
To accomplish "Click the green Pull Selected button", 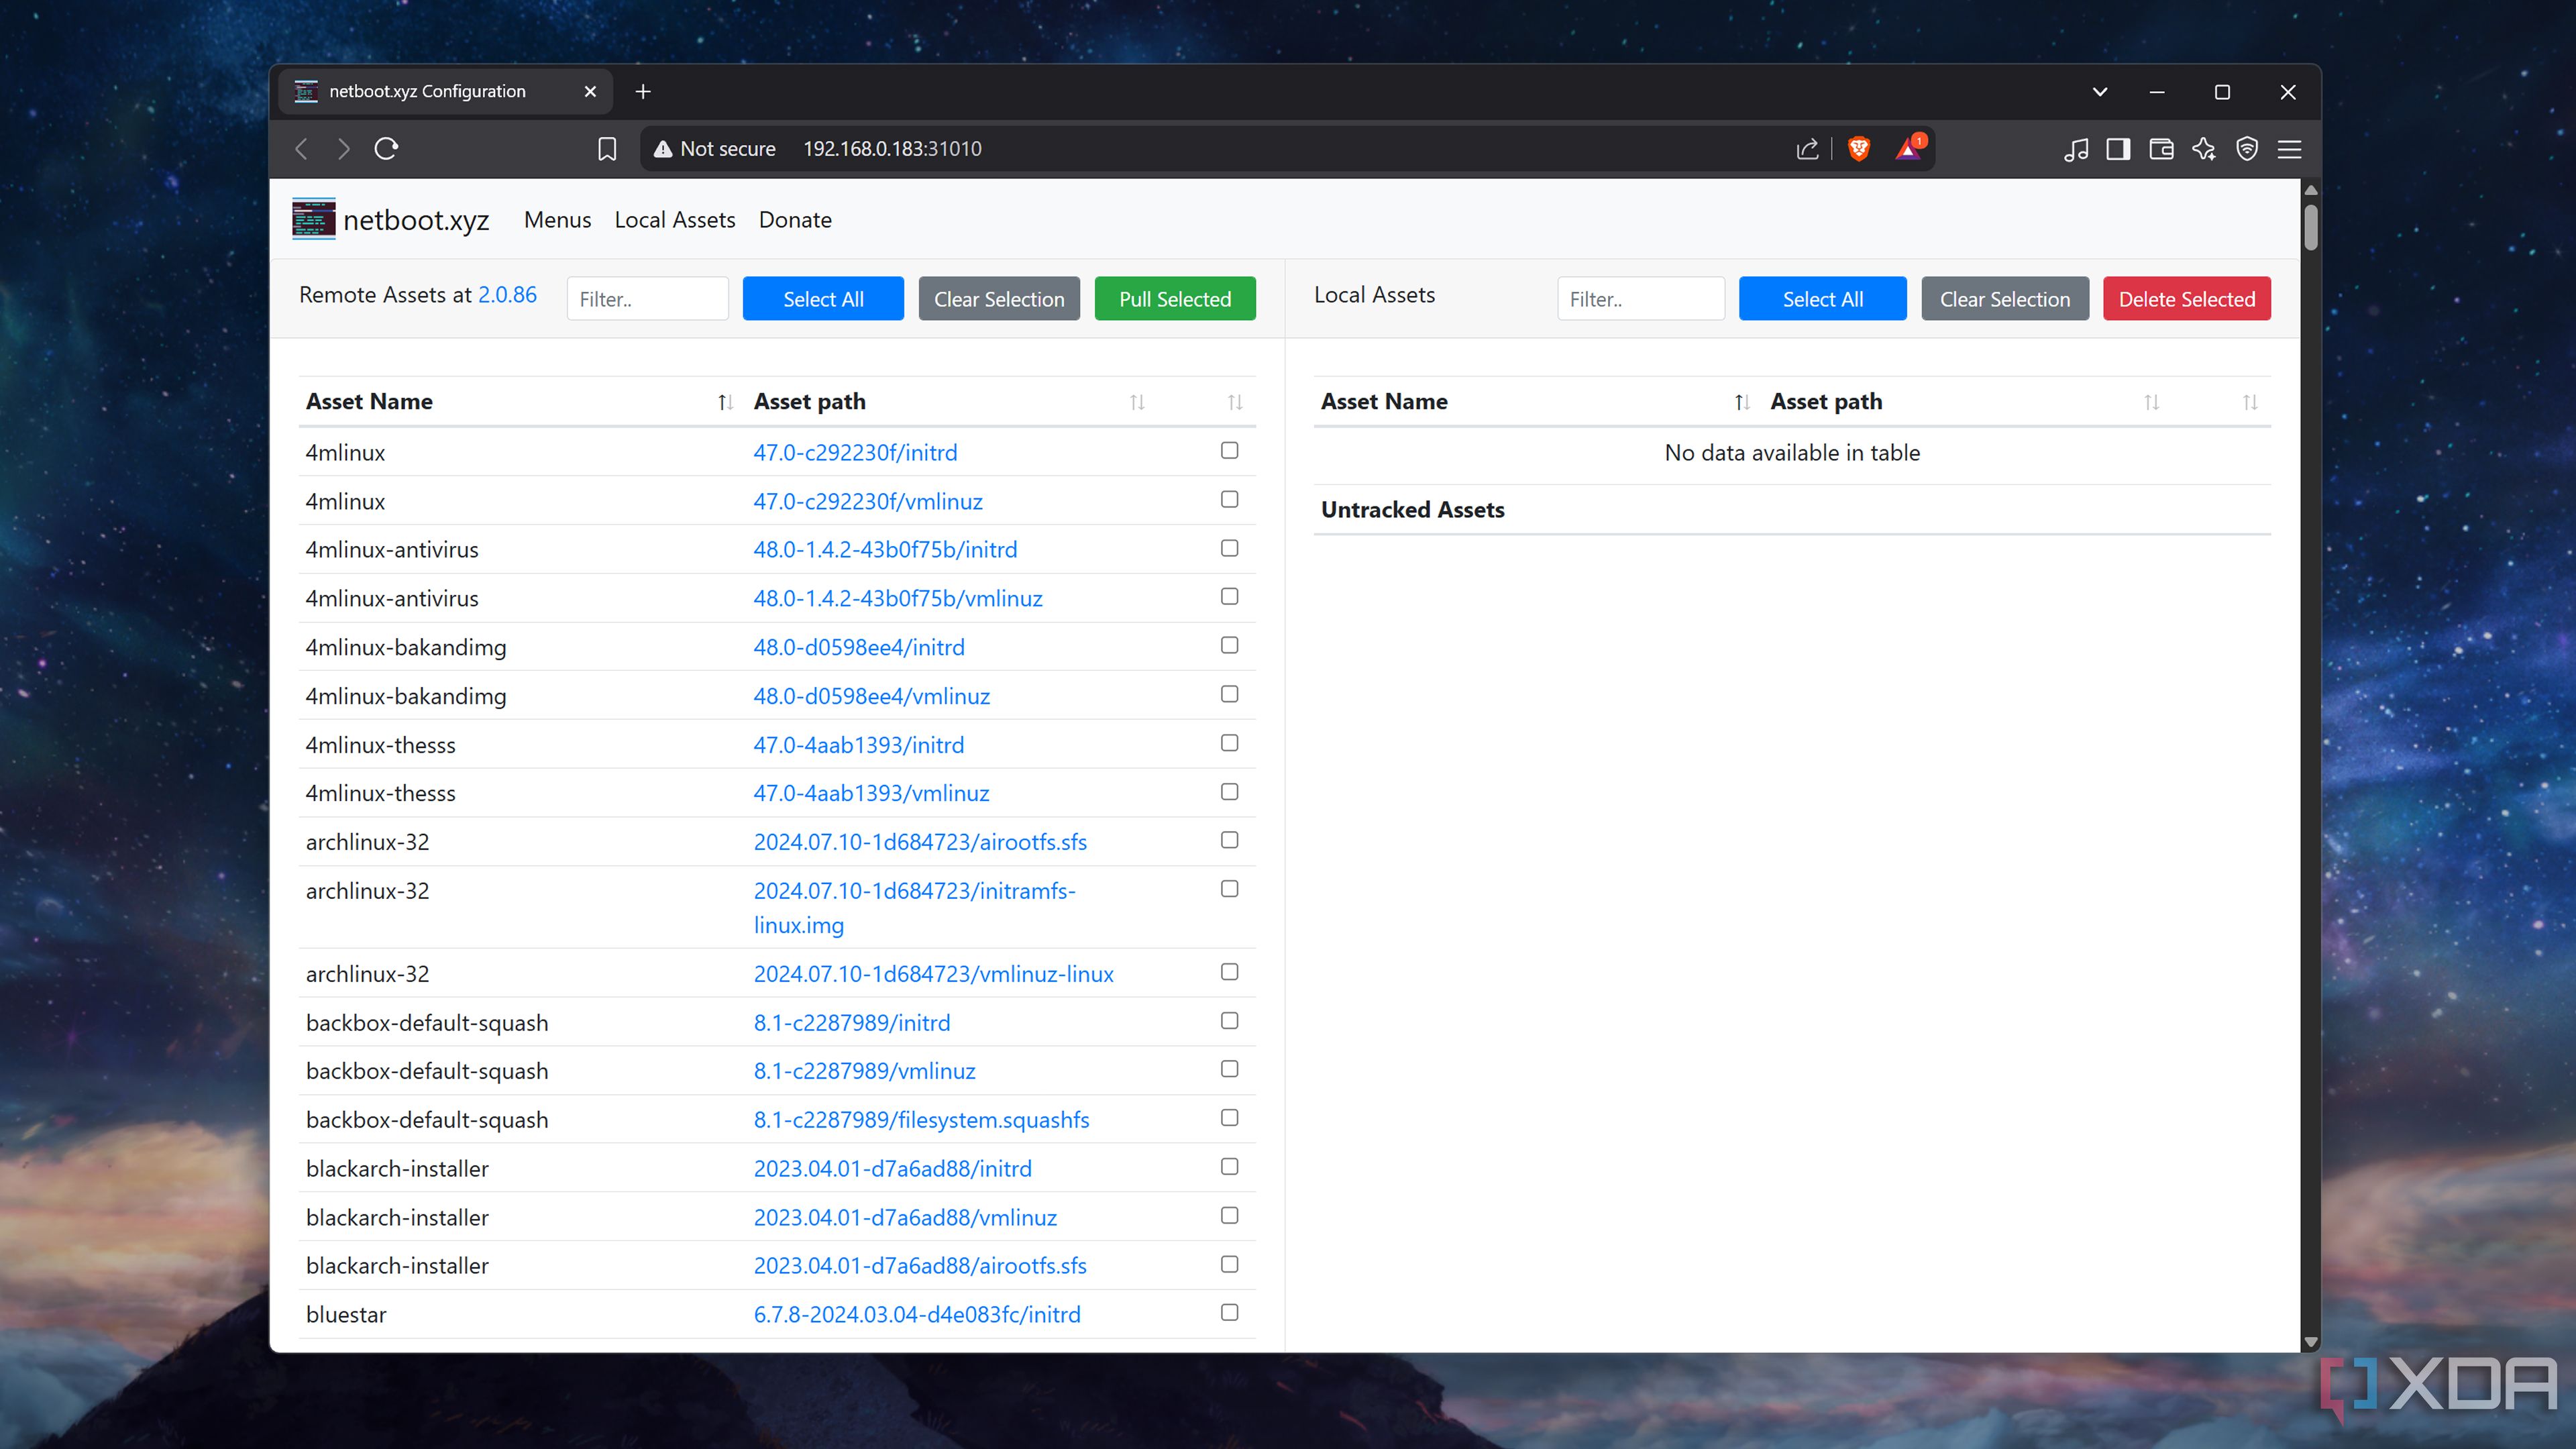I will [1175, 299].
